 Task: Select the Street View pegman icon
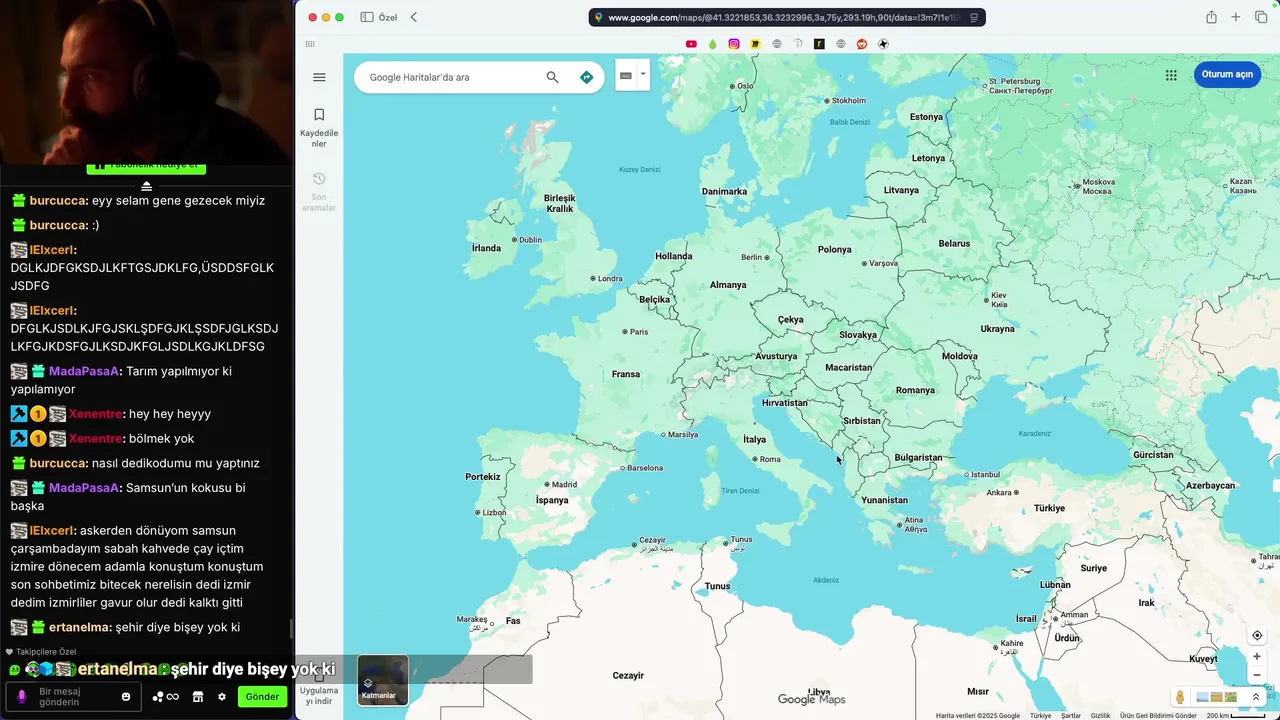pyautogui.click(x=1180, y=697)
